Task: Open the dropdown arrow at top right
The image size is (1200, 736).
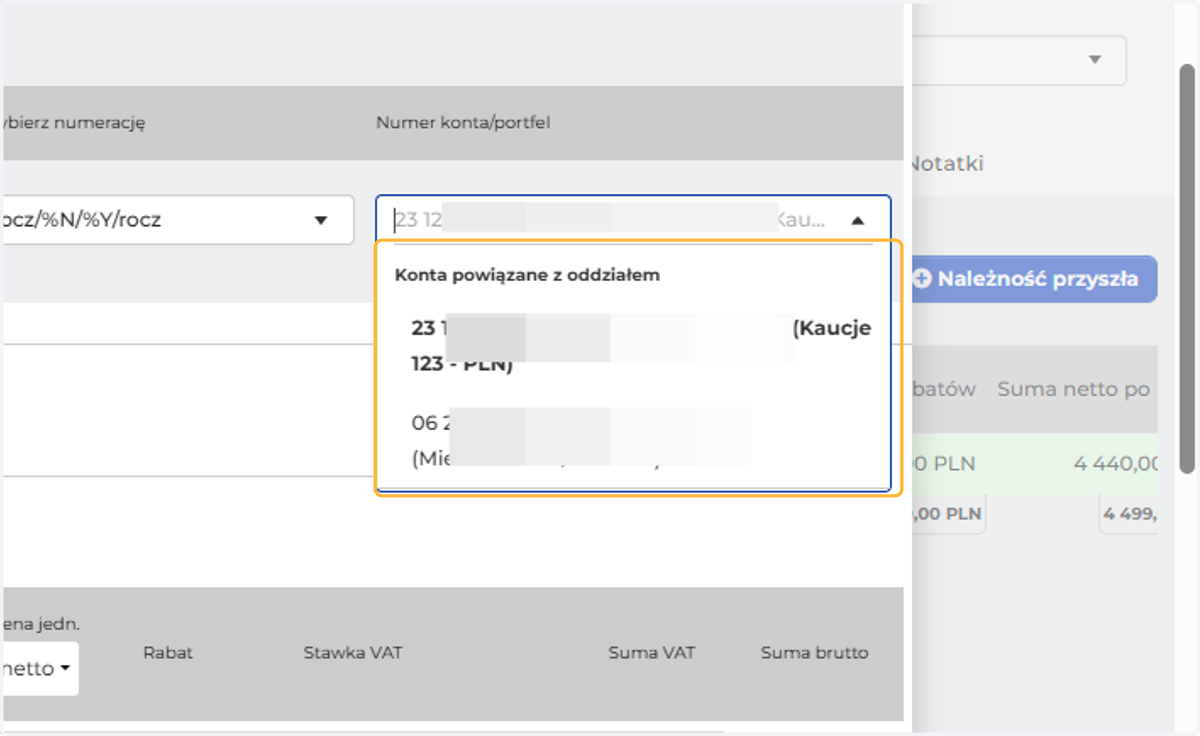Action: pyautogui.click(x=1095, y=60)
